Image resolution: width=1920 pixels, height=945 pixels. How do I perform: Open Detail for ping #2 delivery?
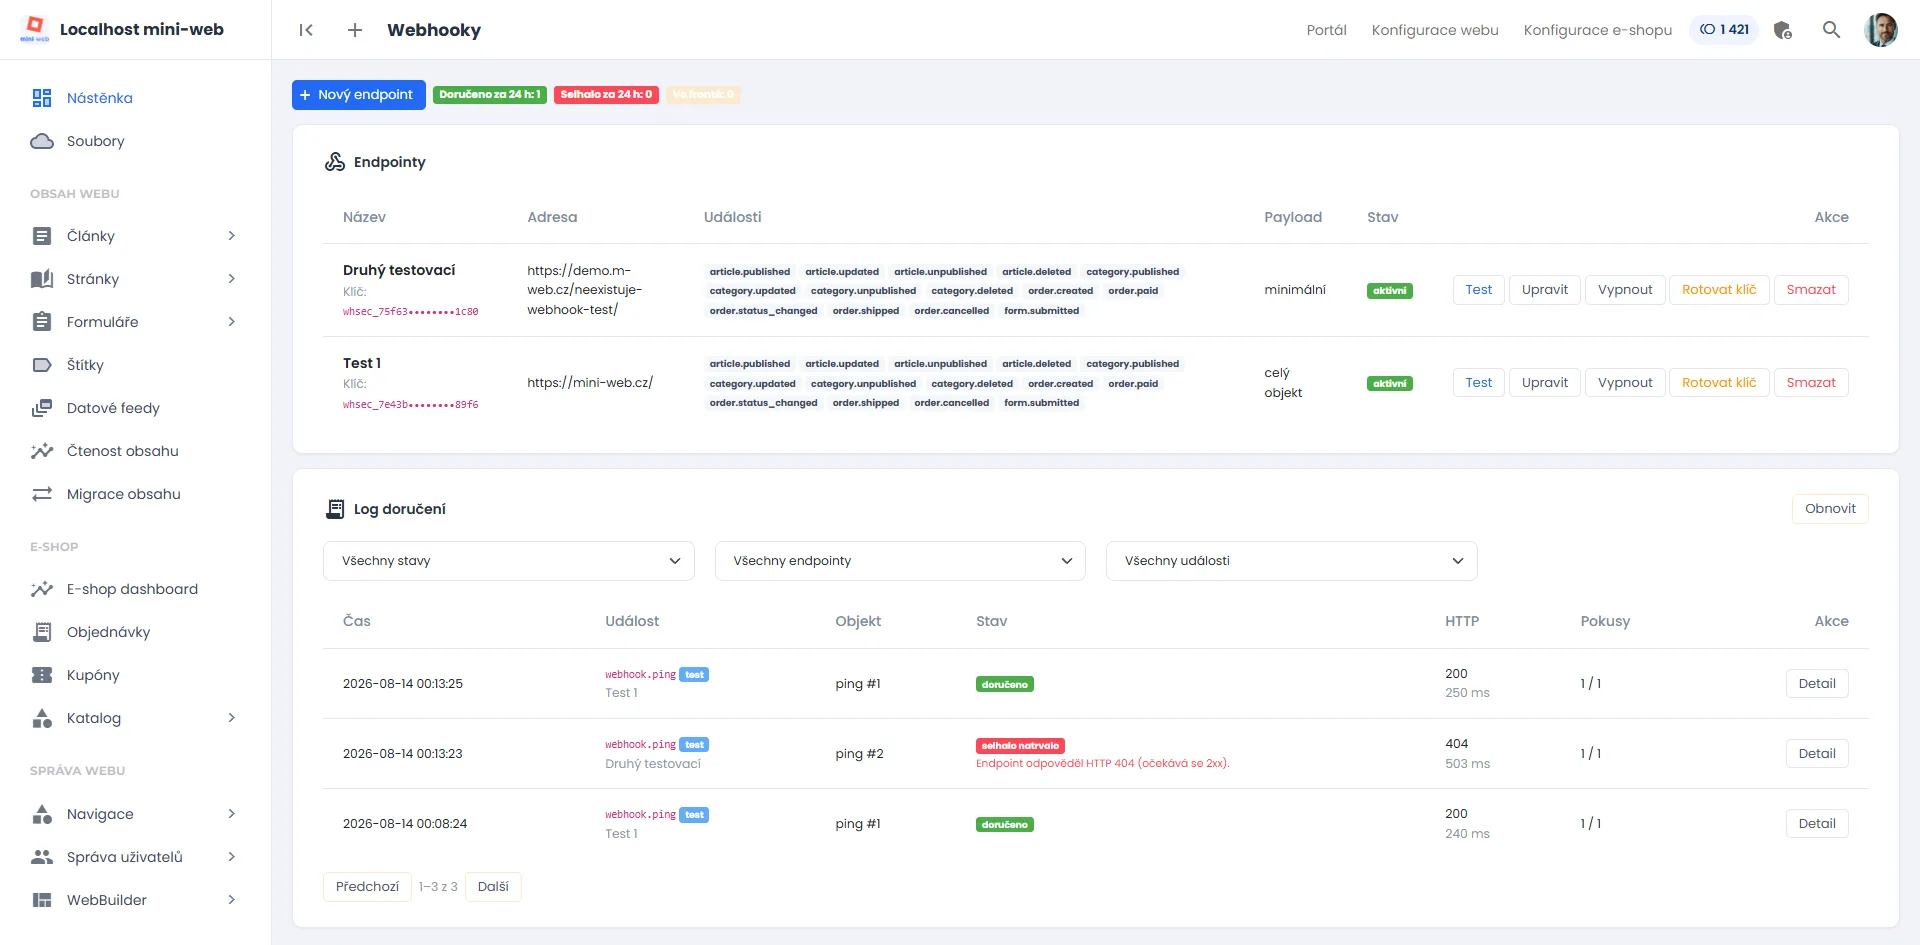tap(1817, 754)
